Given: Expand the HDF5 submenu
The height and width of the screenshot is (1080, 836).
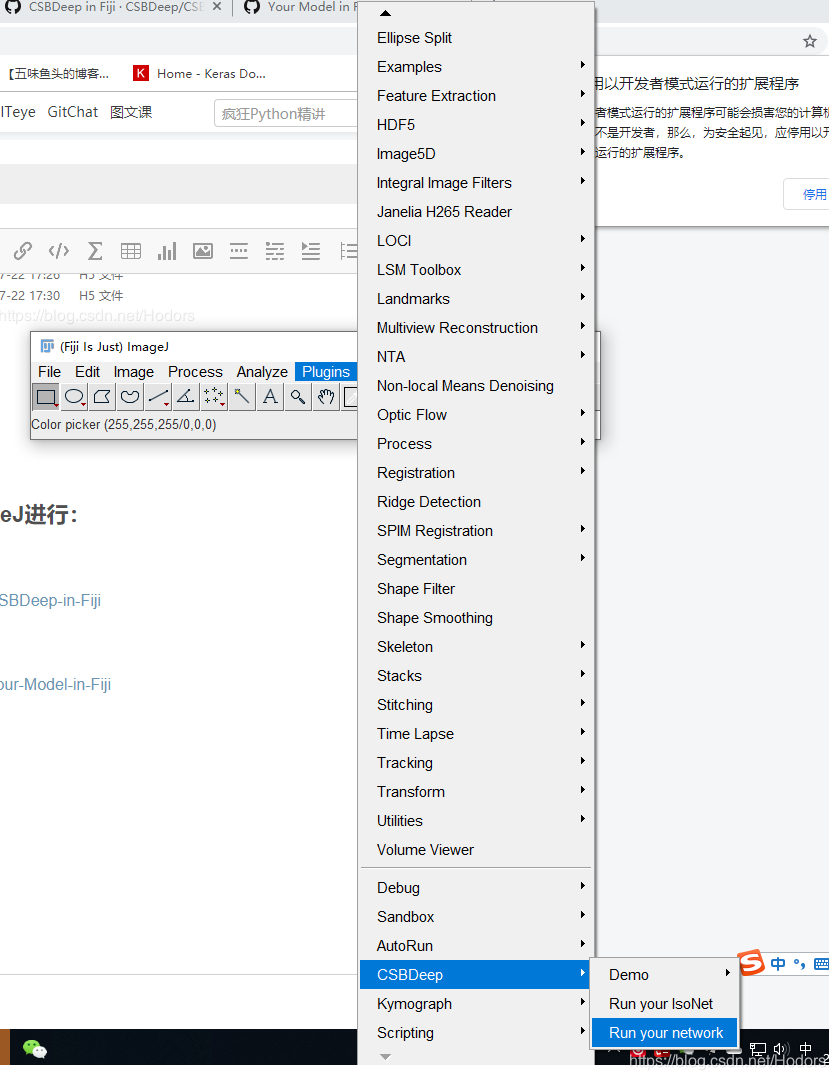Looking at the screenshot, I should coord(475,125).
